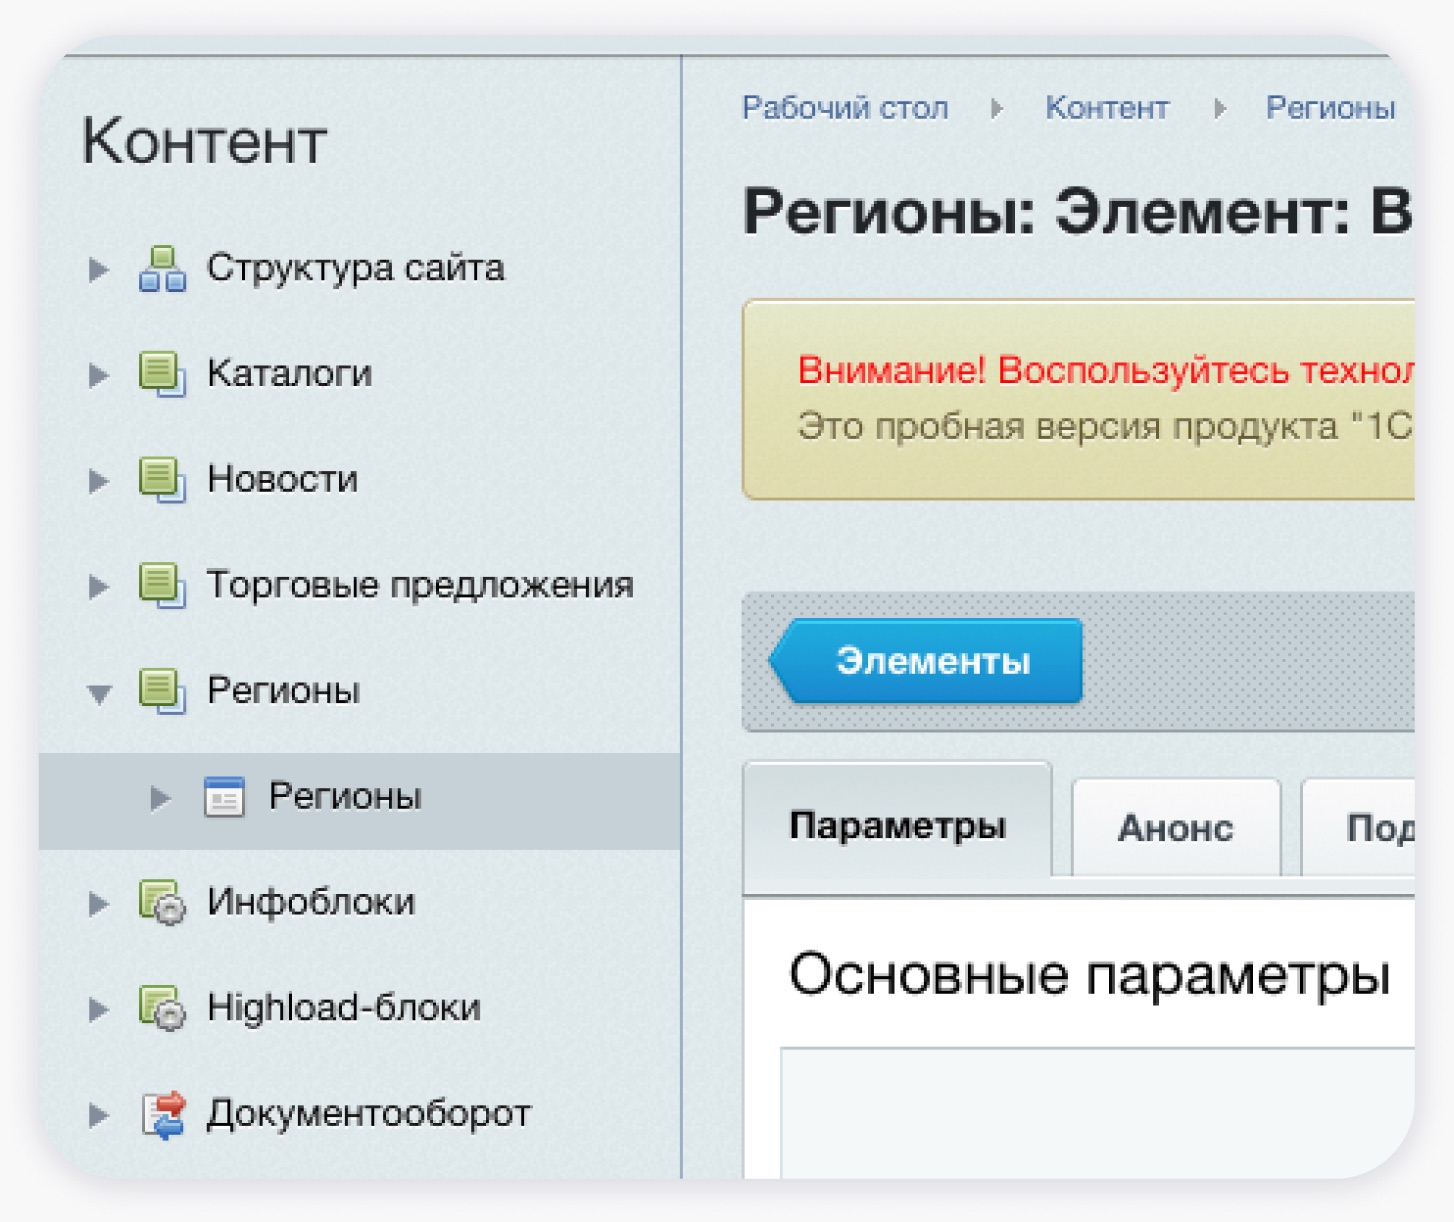Click the trial notice line starting with Это пробная версия

coord(1105,427)
